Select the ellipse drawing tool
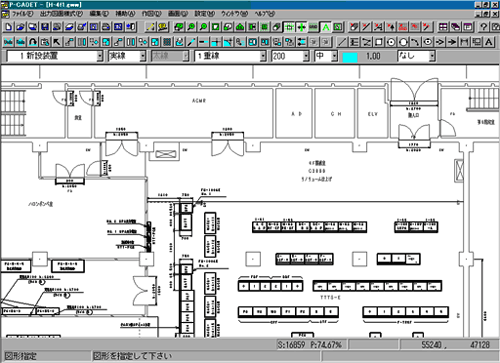 (x=428, y=42)
